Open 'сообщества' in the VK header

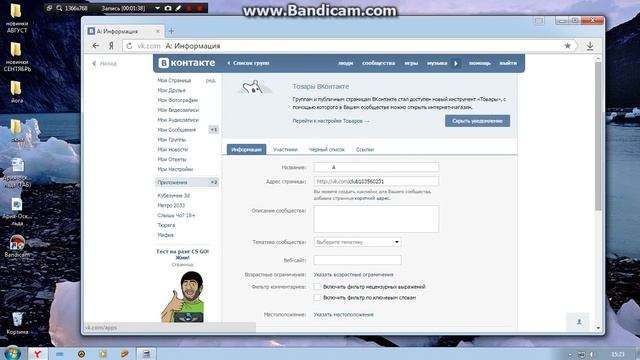(378, 63)
